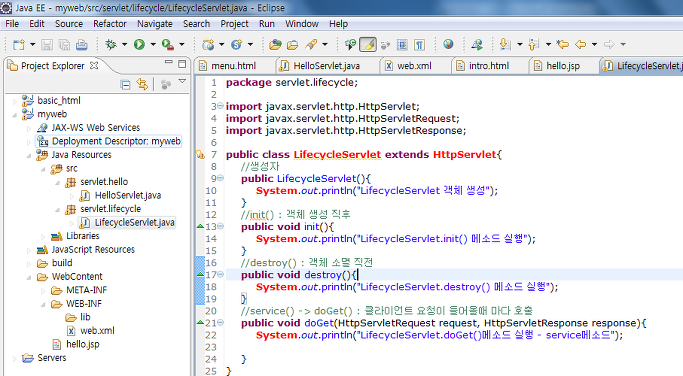Open the Web Browser globe icon
This screenshot has height=376, width=683.
click(x=448, y=44)
